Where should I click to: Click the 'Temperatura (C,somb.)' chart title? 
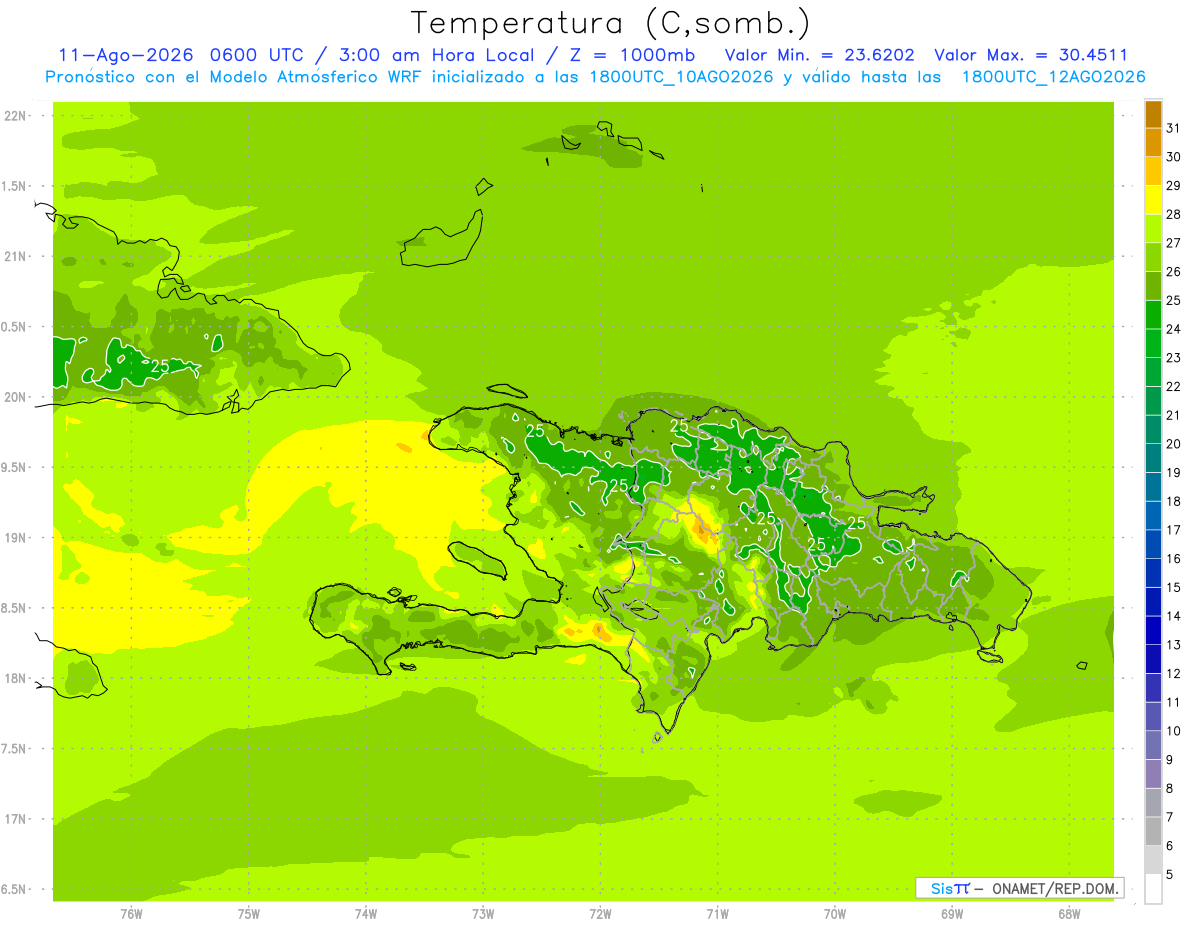coord(610,22)
